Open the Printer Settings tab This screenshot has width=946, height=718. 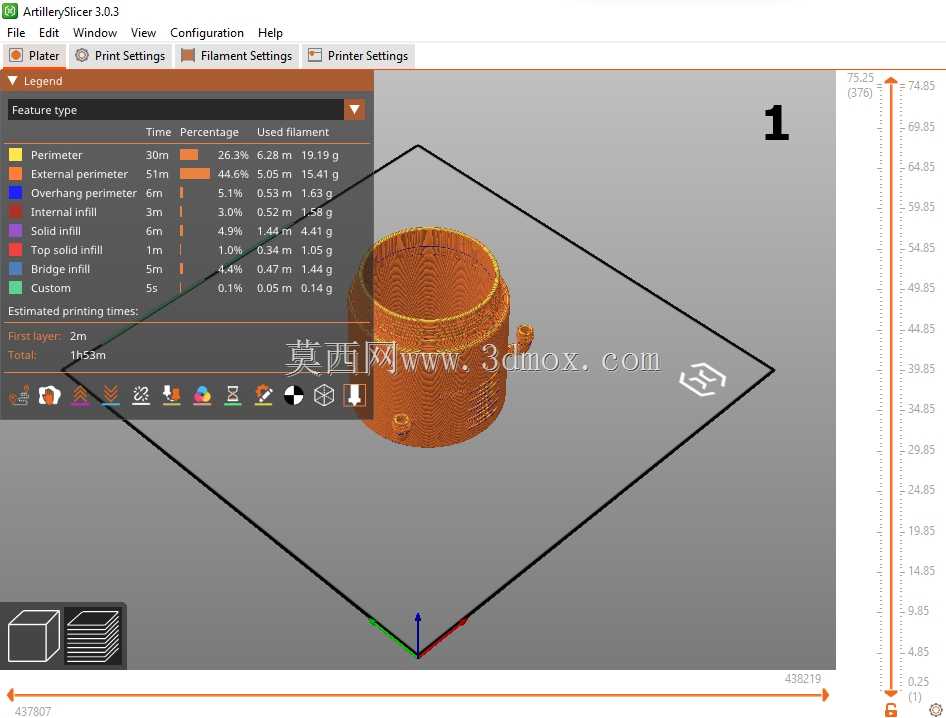358,56
